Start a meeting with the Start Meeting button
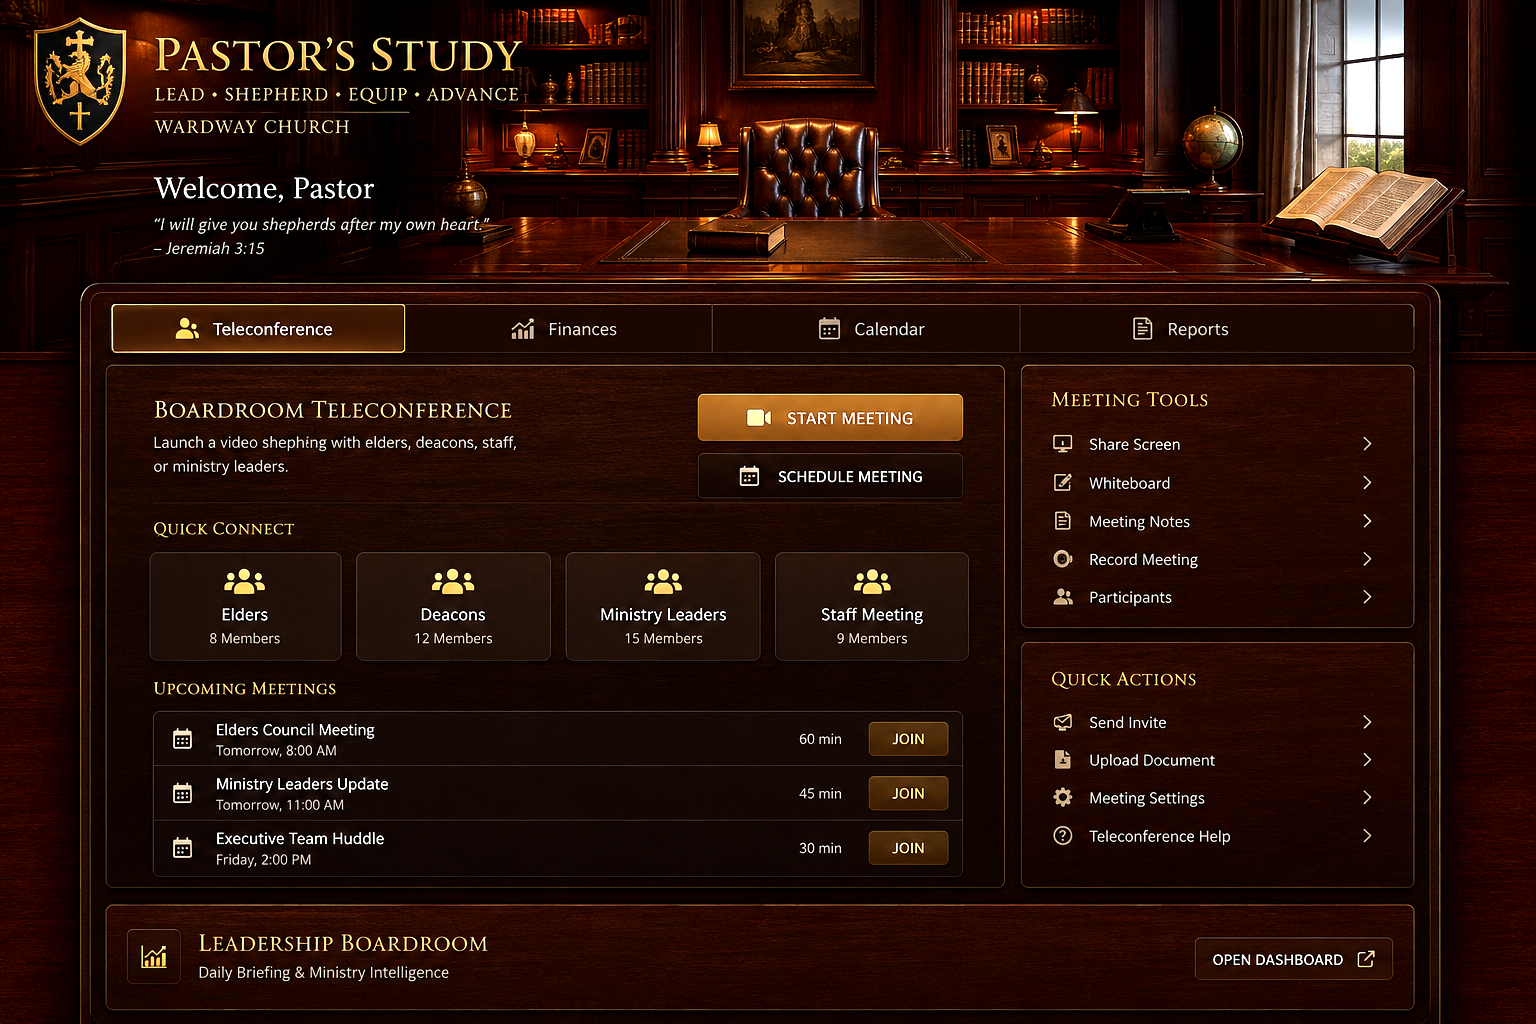Screen dimensions: 1536x1024 (830, 418)
